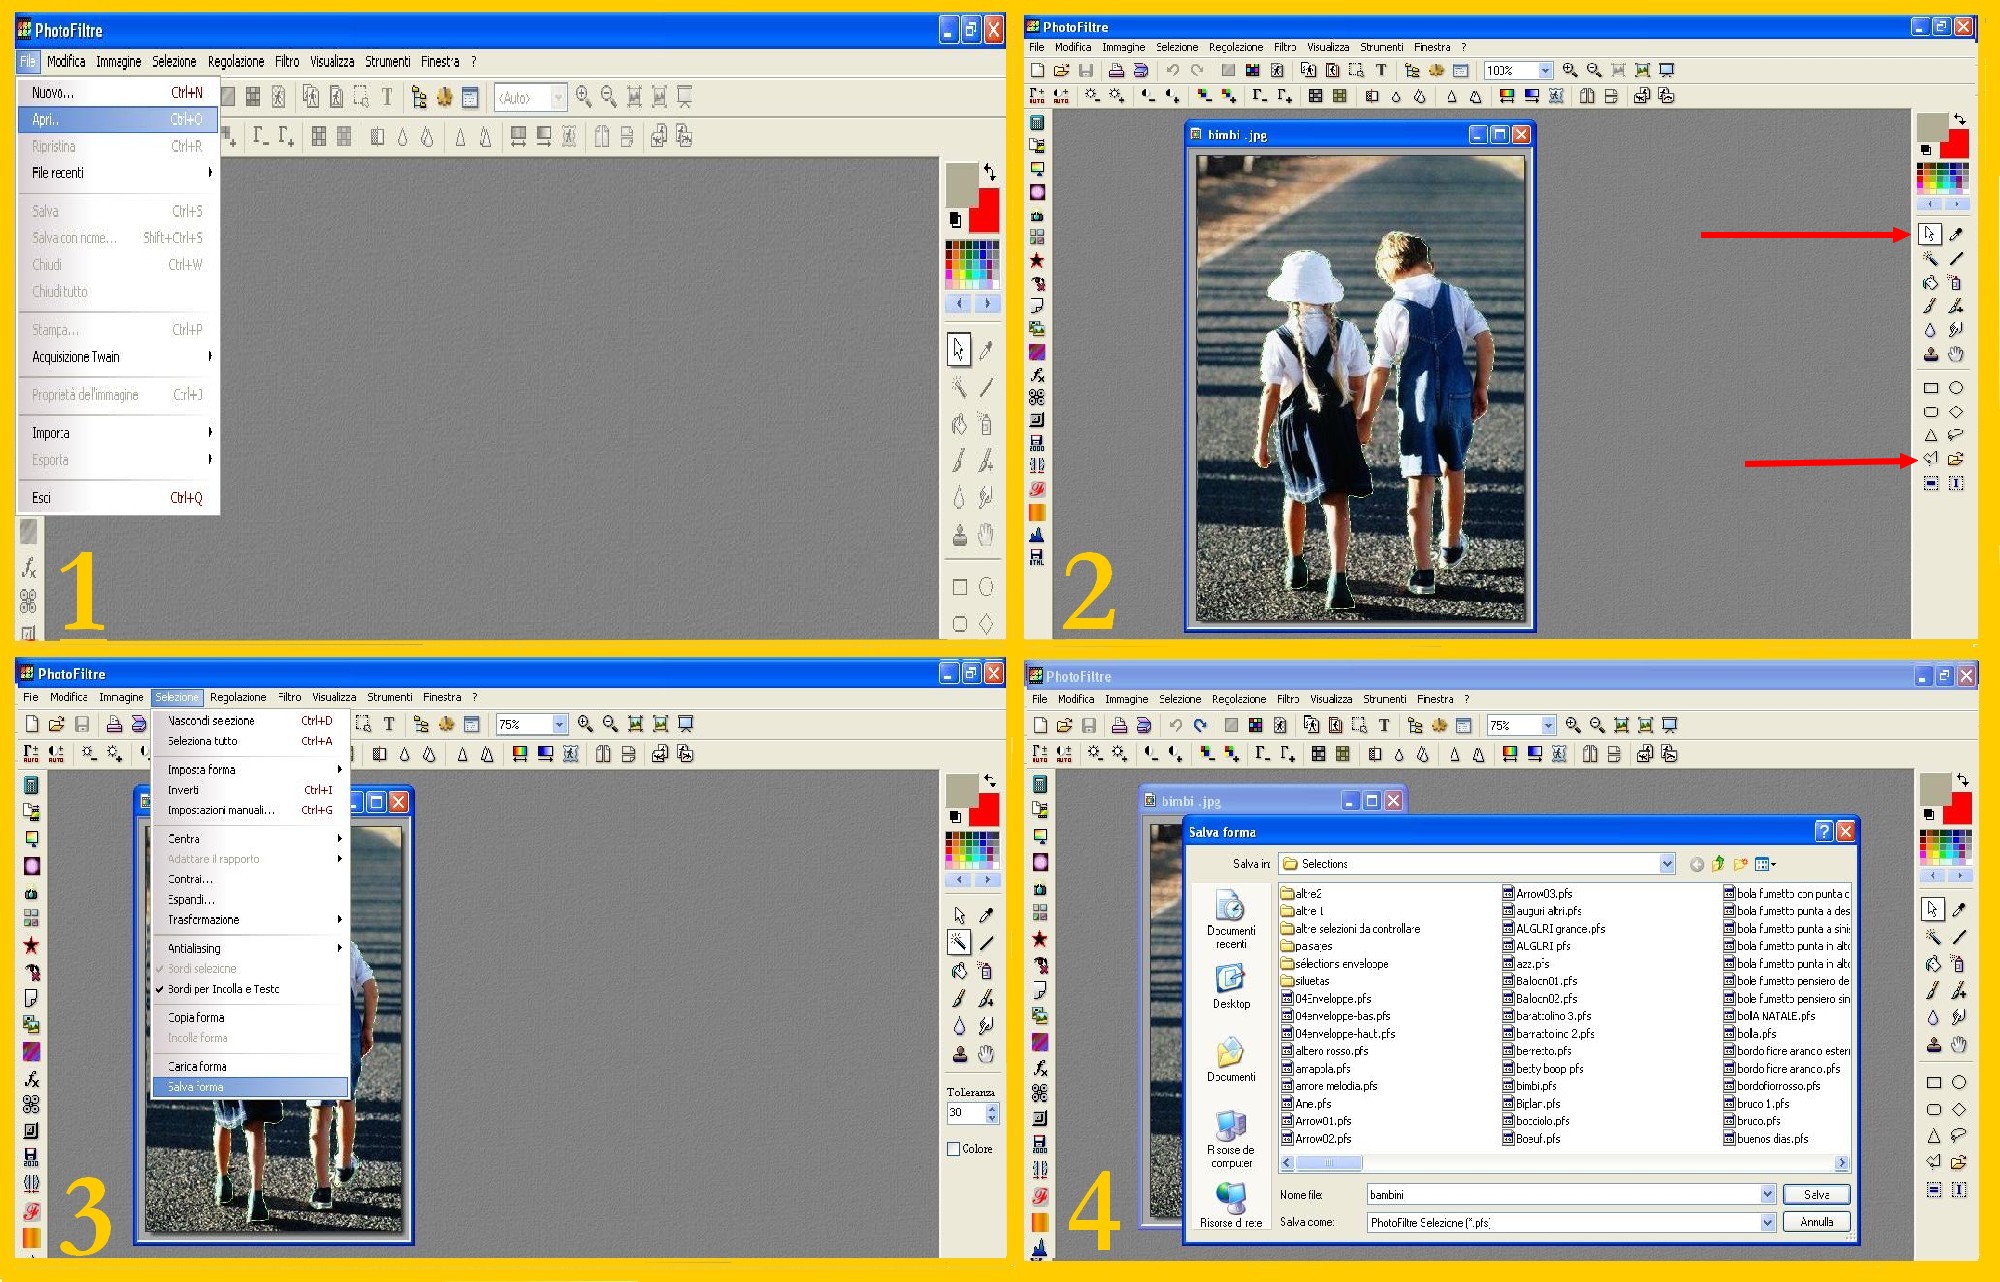Enable the Colore checkbox under Tolleranza
Image resolution: width=2000 pixels, height=1282 pixels.
(x=954, y=1149)
